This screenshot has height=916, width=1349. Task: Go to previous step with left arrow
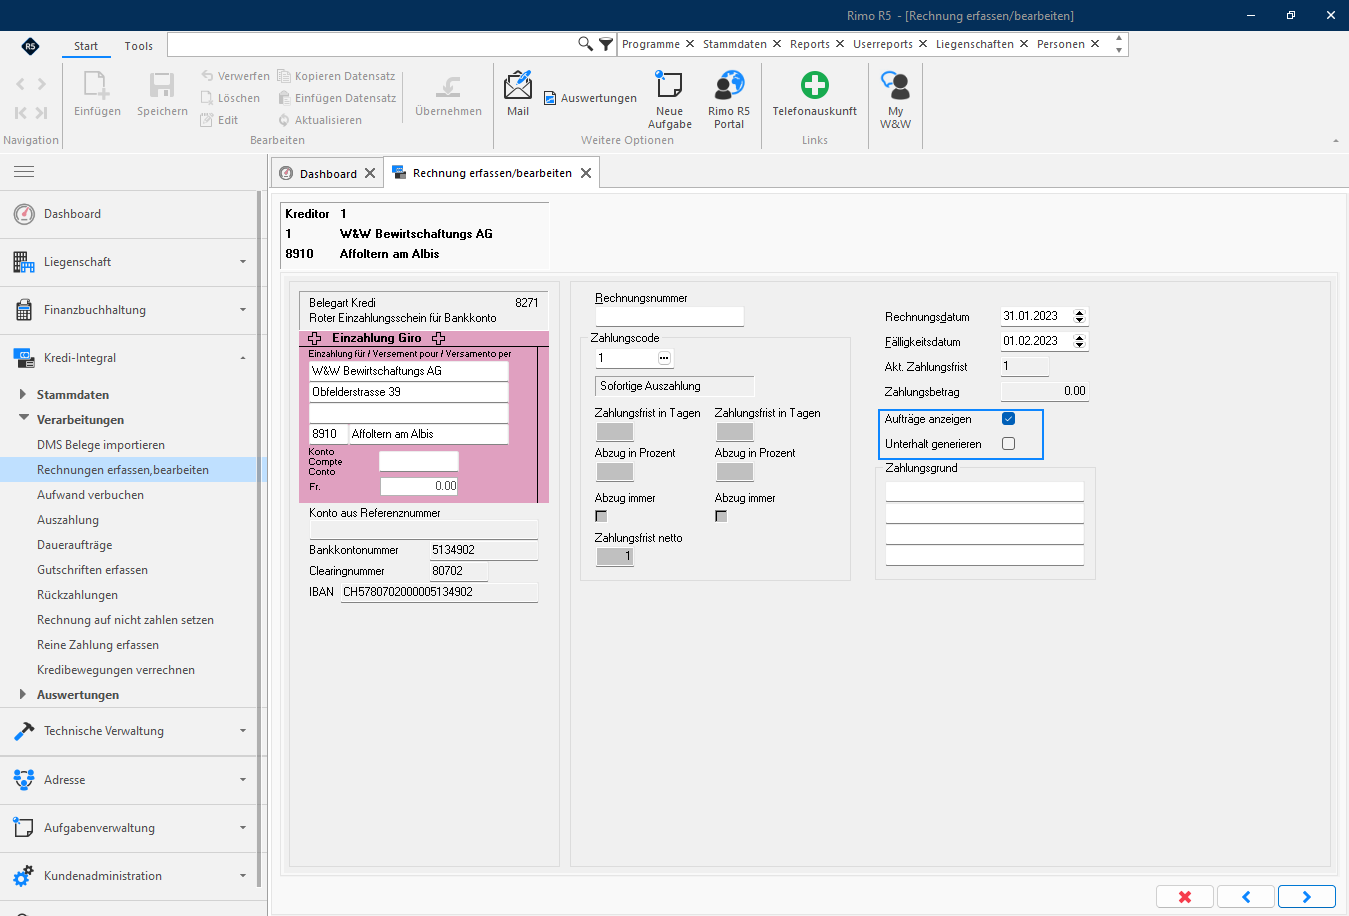(1246, 896)
